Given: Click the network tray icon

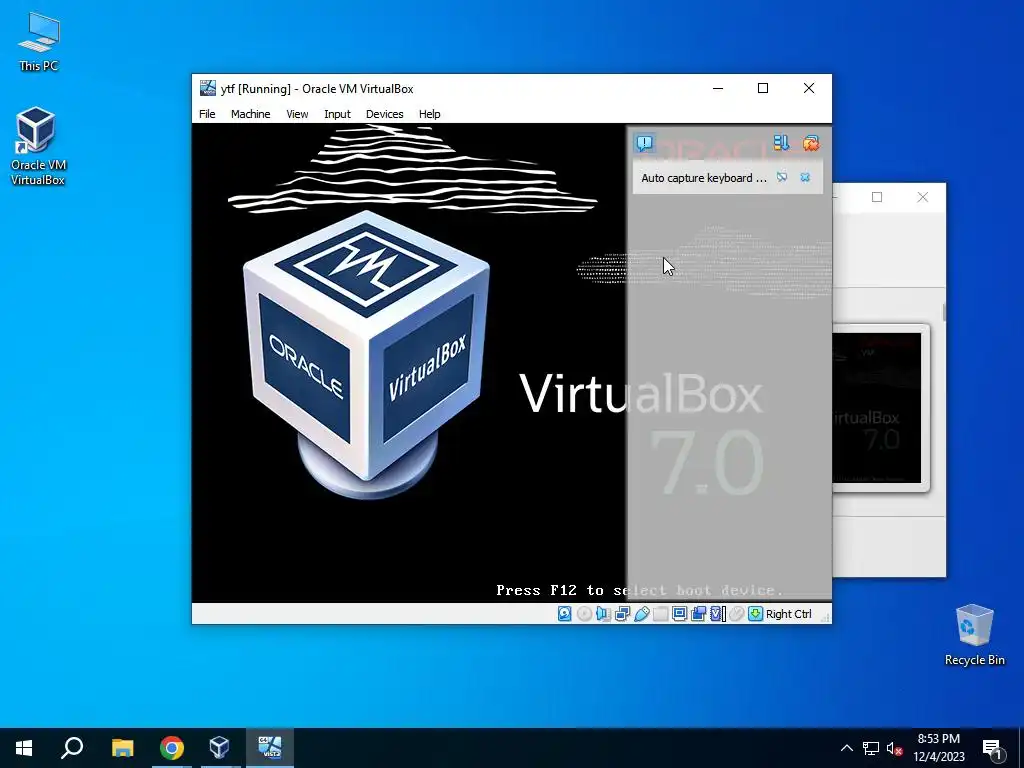Looking at the screenshot, I should click(871, 748).
